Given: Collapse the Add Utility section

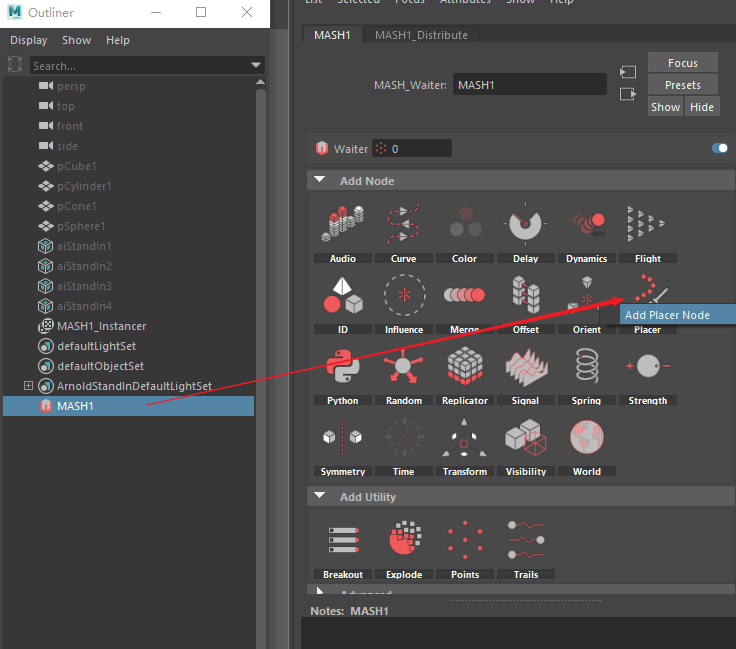Looking at the screenshot, I should pos(320,496).
